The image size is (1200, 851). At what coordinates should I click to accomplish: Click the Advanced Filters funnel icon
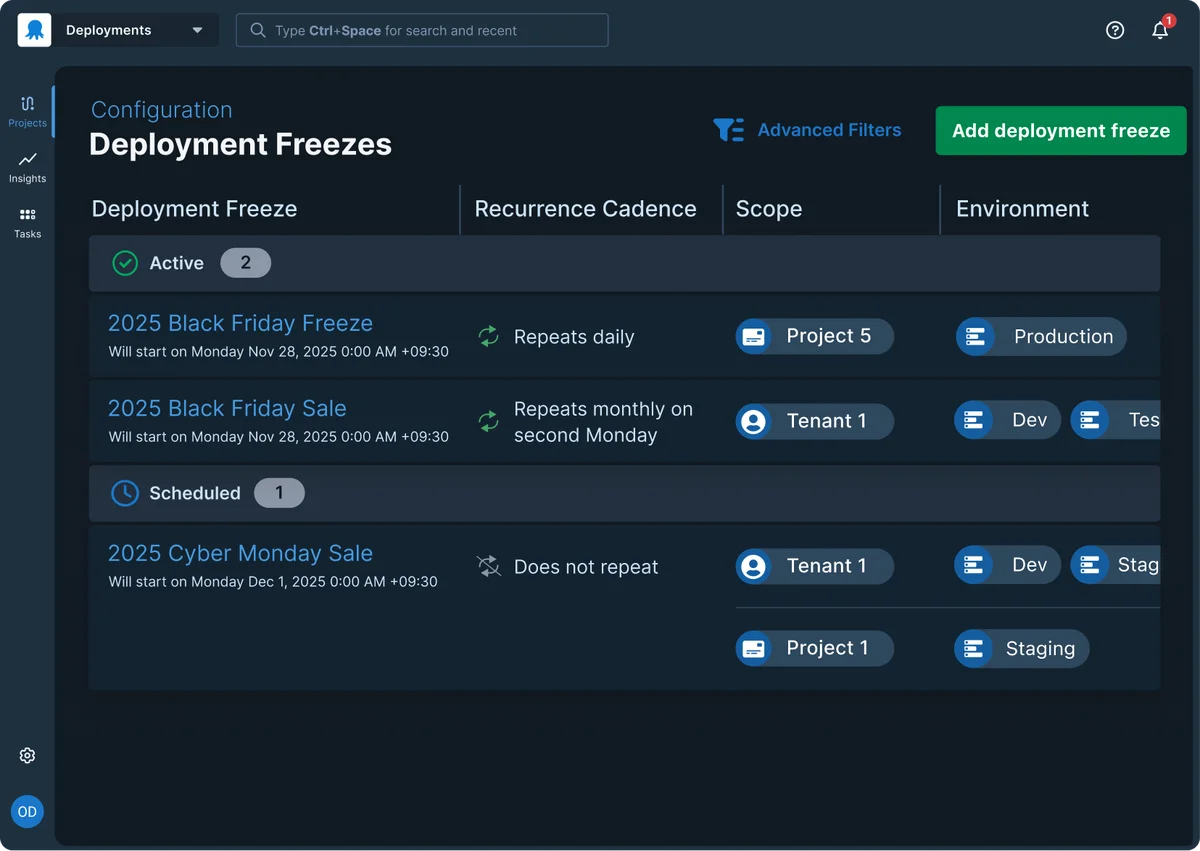click(x=728, y=130)
